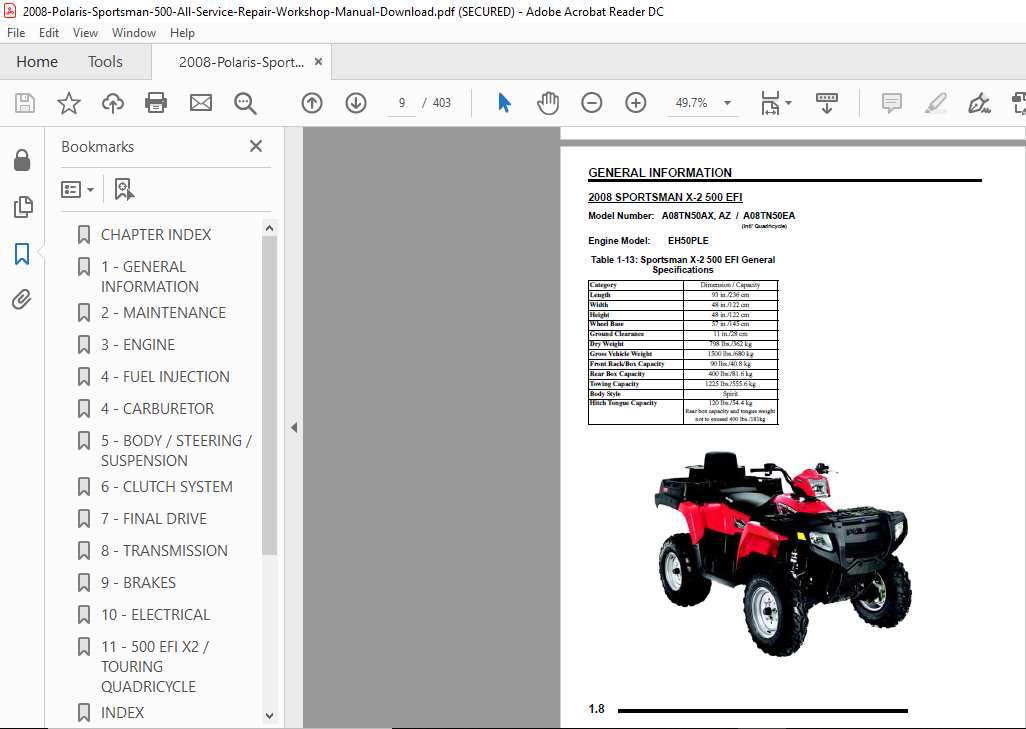Click 'Towing Capacity' table row label

click(614, 384)
